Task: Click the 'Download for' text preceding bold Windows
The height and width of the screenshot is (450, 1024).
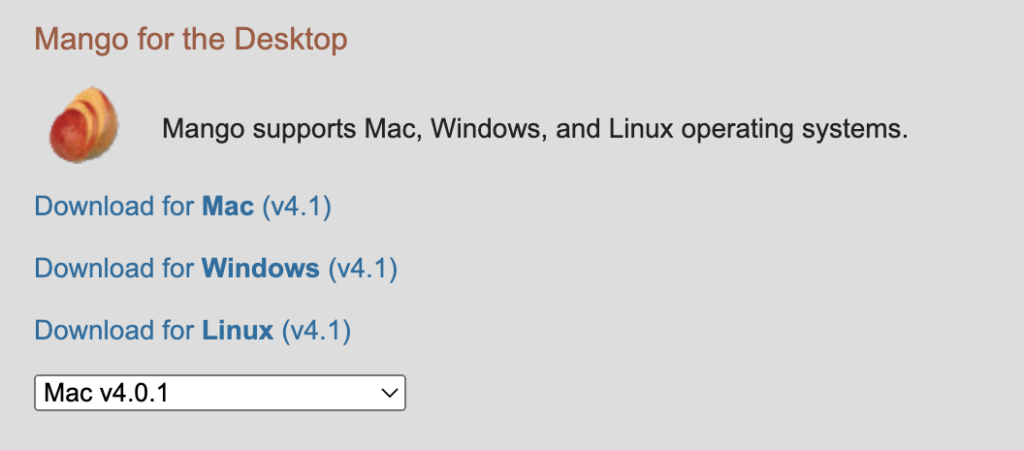Action: [x=114, y=268]
